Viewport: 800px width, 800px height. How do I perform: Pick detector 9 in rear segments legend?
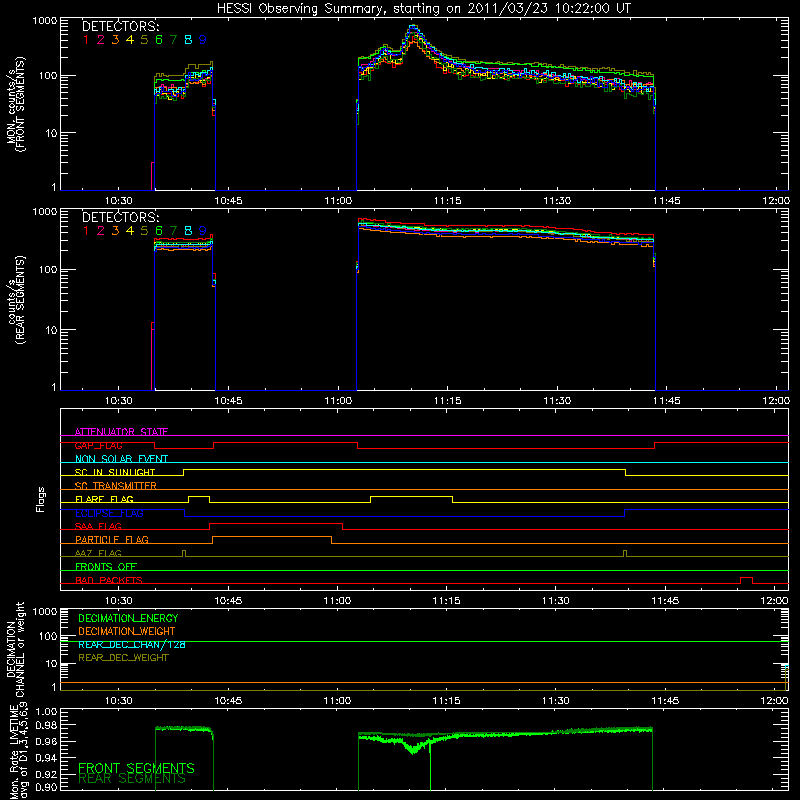(203, 231)
